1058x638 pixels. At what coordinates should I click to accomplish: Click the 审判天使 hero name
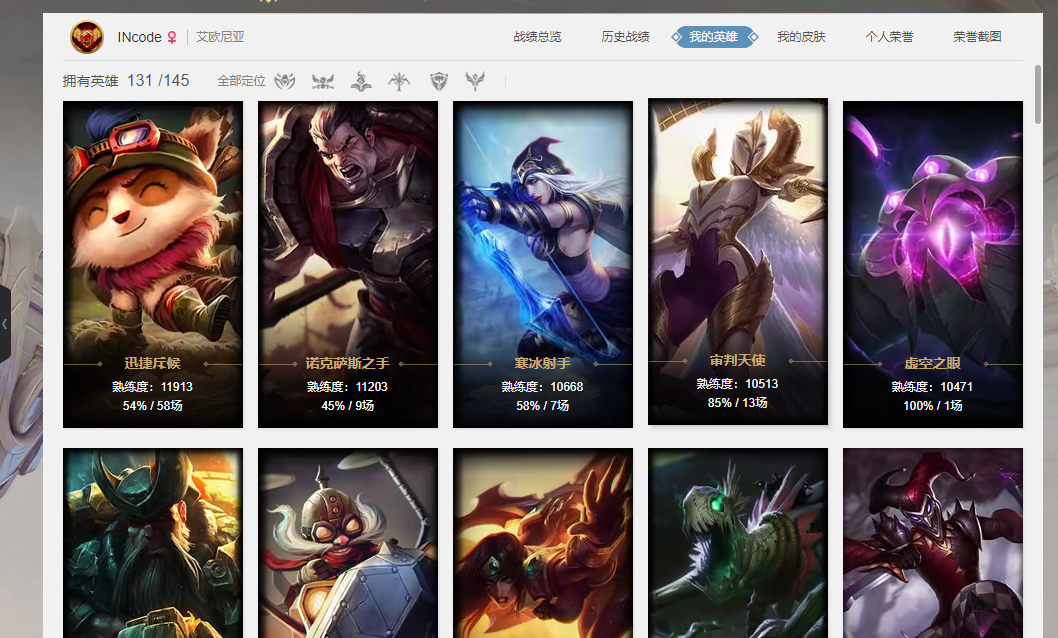tap(737, 361)
